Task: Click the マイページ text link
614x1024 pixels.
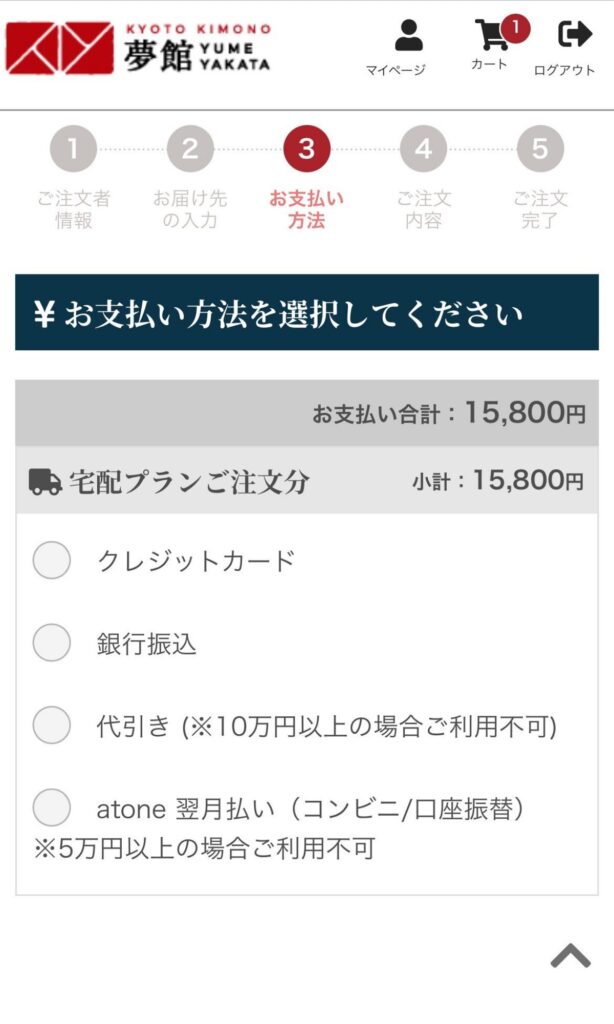Action: click(395, 70)
